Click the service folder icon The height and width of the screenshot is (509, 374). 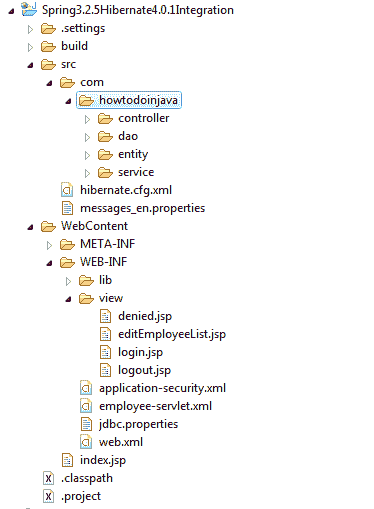coord(105,173)
